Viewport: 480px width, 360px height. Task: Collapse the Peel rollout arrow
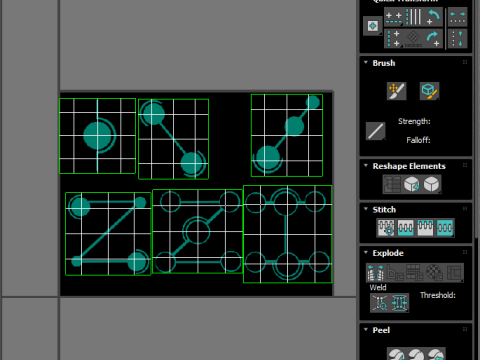(366, 330)
